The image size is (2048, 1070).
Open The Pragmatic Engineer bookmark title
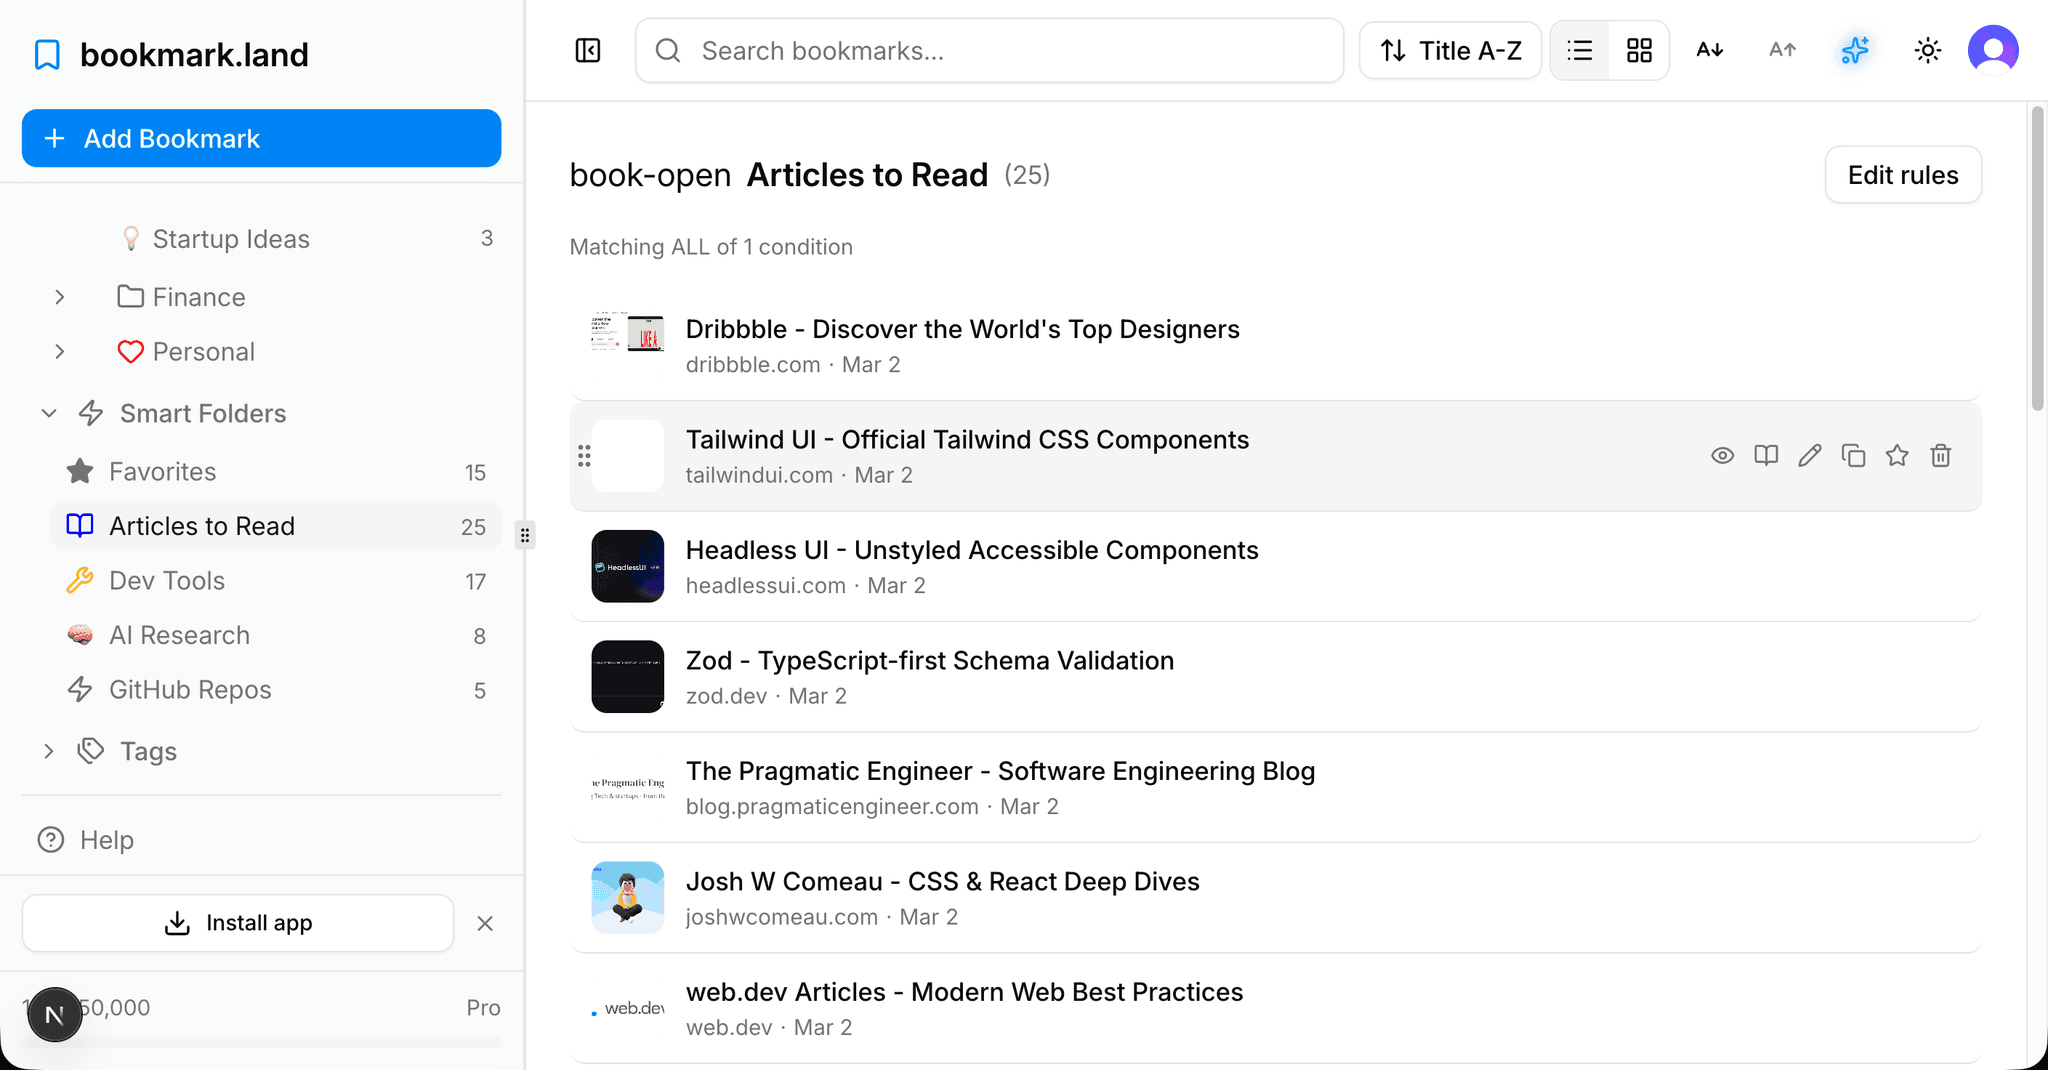coord(1001,771)
